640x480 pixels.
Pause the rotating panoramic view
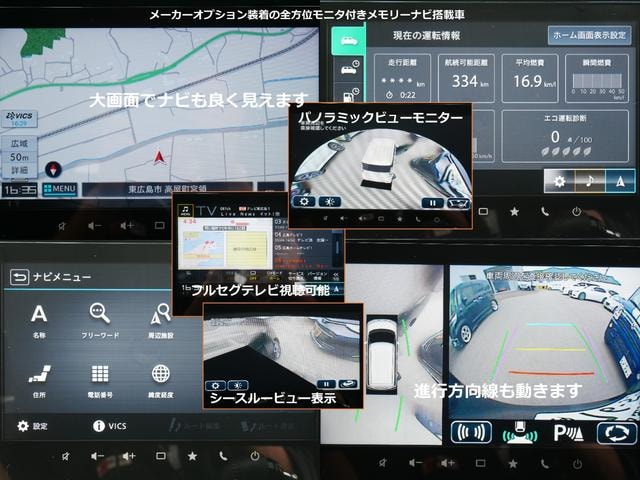[433, 203]
